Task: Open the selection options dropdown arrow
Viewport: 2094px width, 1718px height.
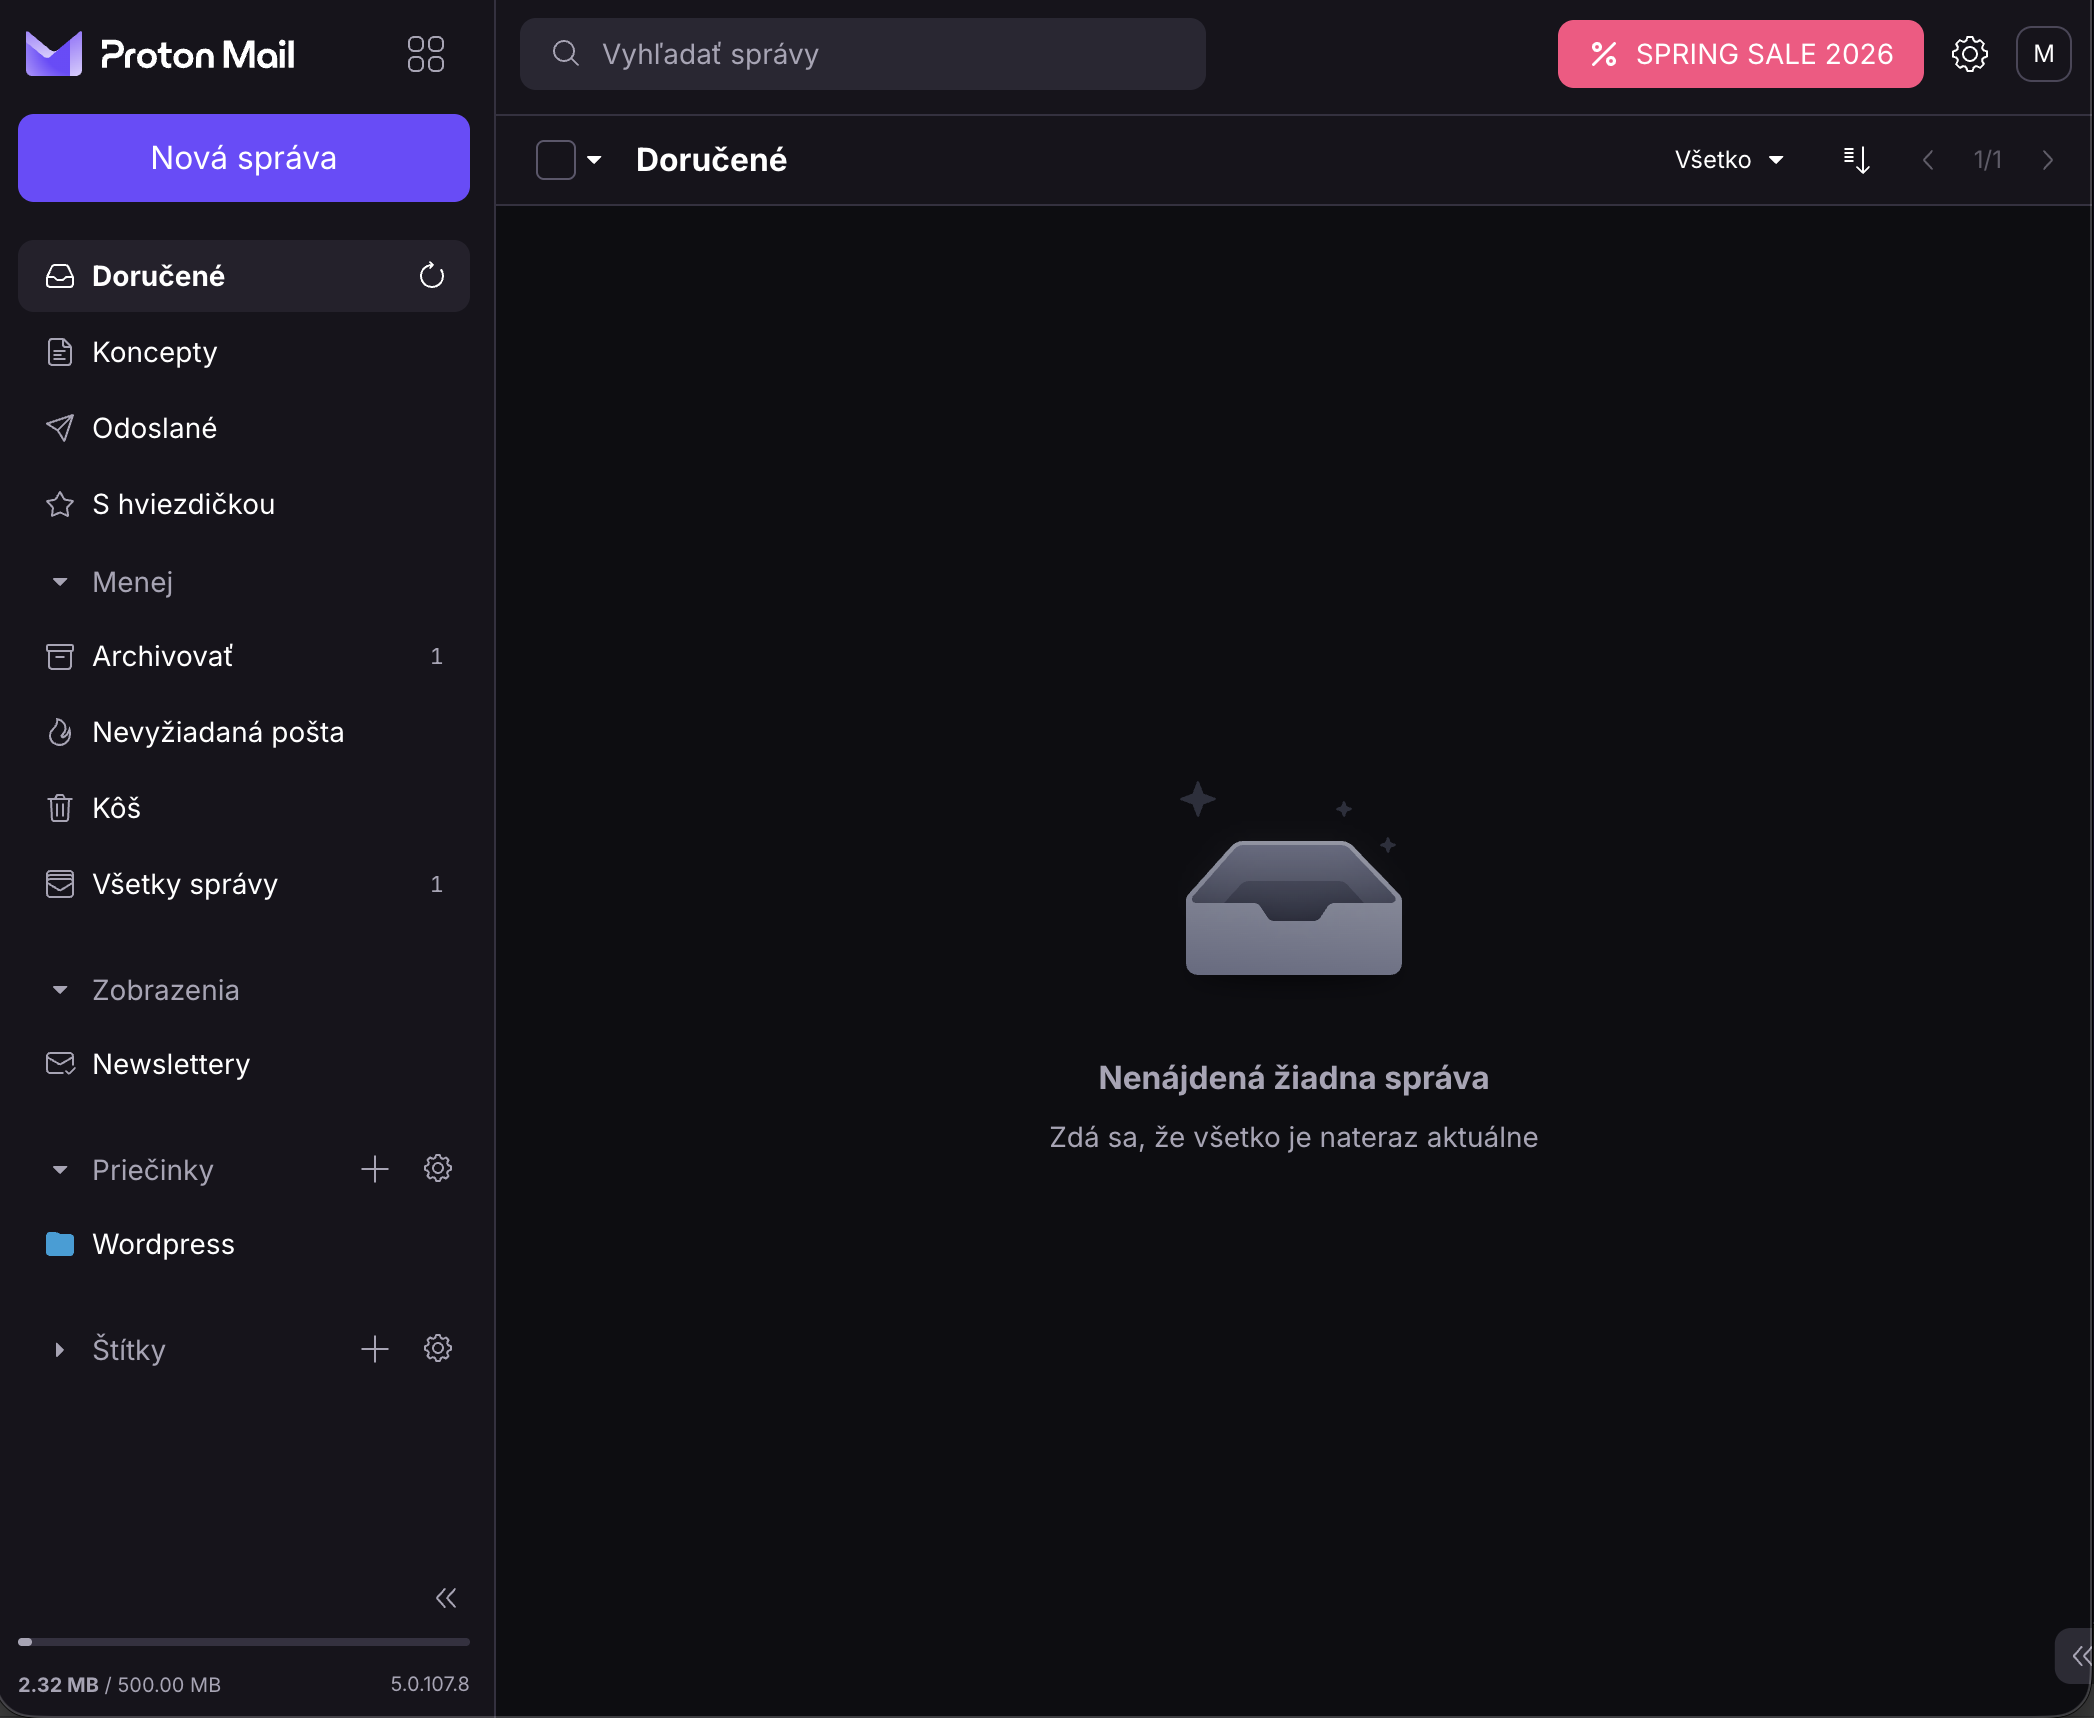Action: tap(594, 160)
